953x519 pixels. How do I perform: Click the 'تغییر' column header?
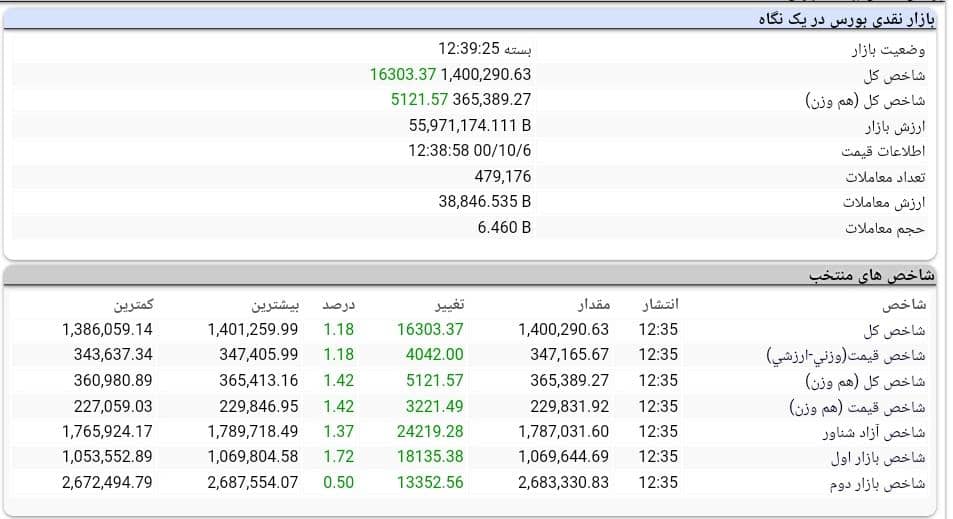point(449,304)
